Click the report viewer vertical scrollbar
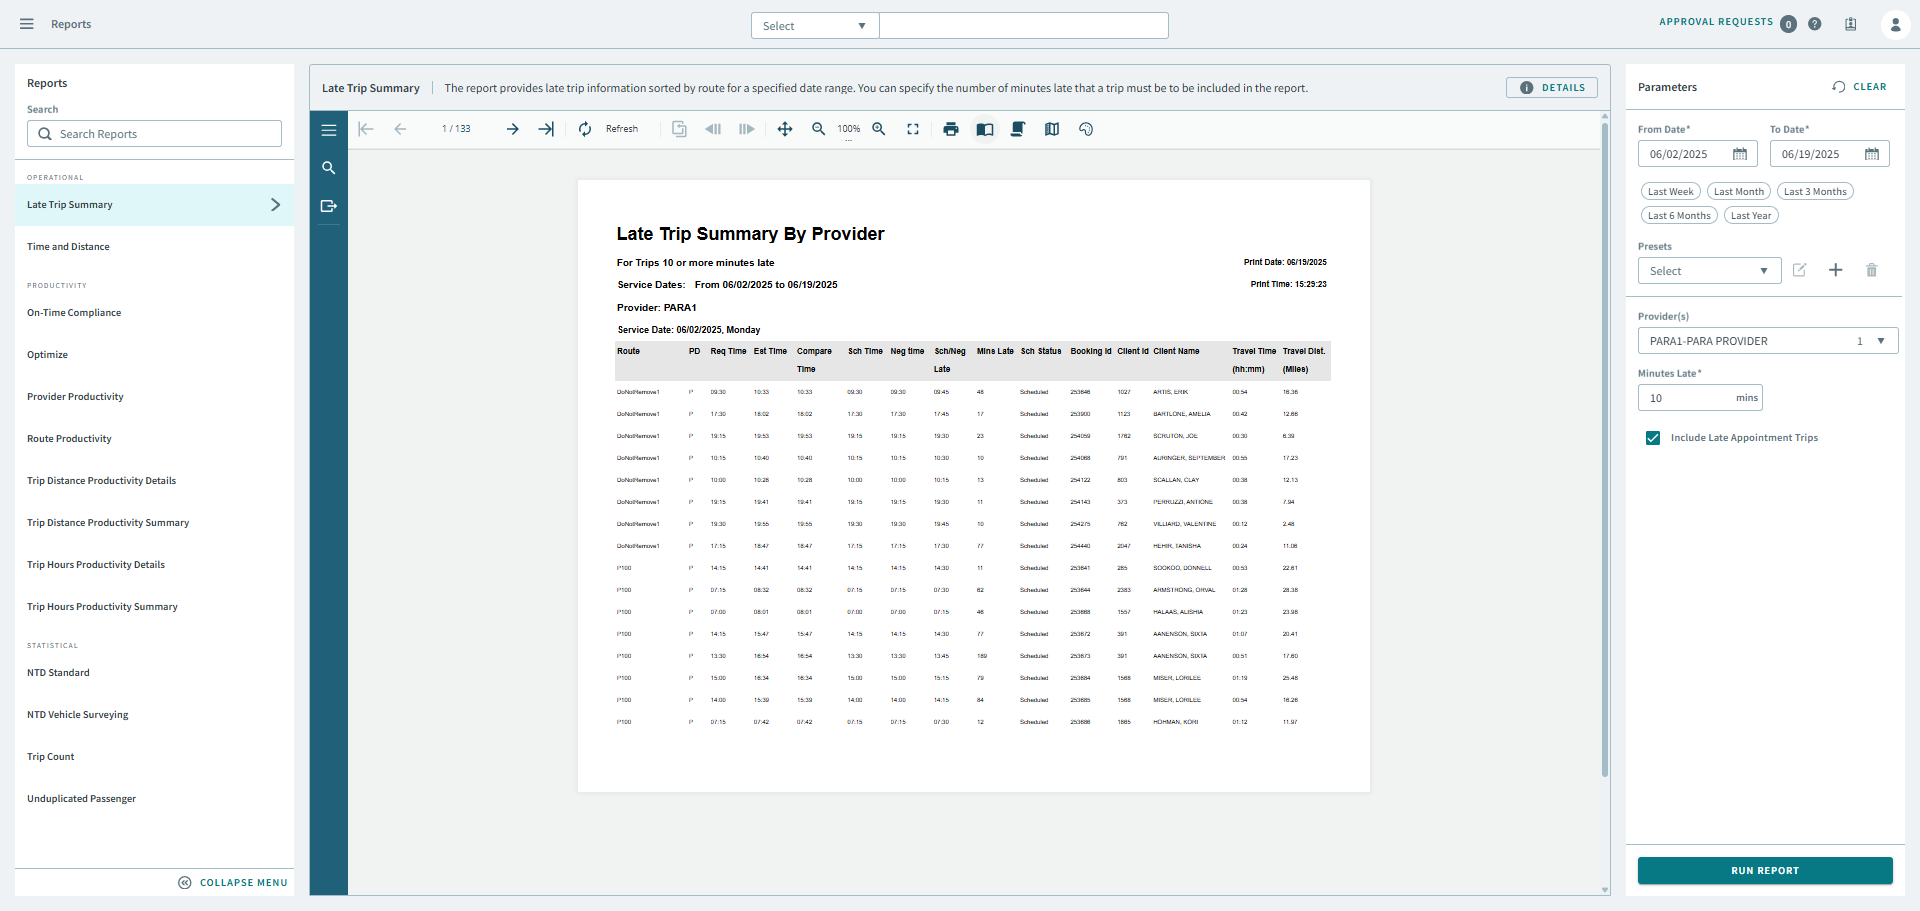Viewport: 1920px width, 911px height. point(1604,450)
